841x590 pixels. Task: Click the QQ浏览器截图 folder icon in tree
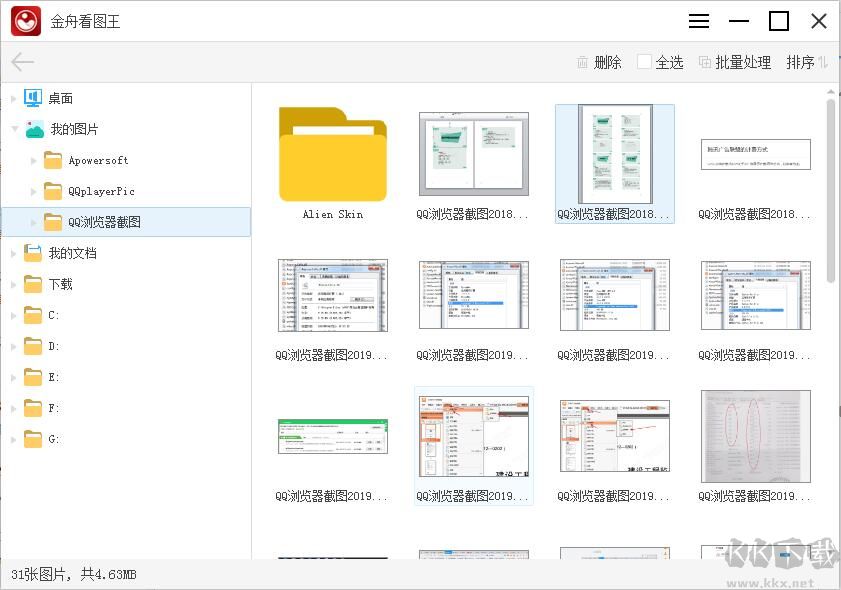pos(53,222)
